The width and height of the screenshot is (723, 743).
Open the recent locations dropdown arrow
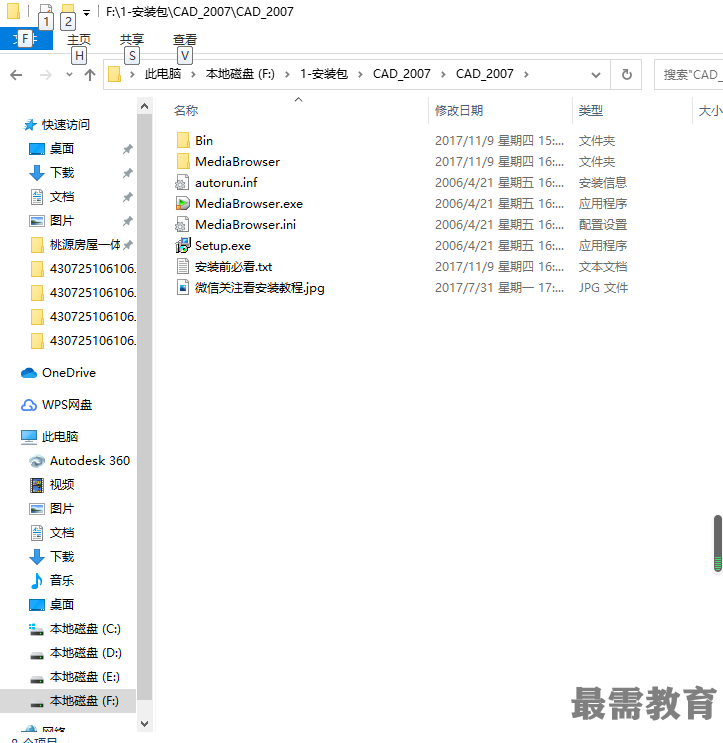tap(69, 74)
